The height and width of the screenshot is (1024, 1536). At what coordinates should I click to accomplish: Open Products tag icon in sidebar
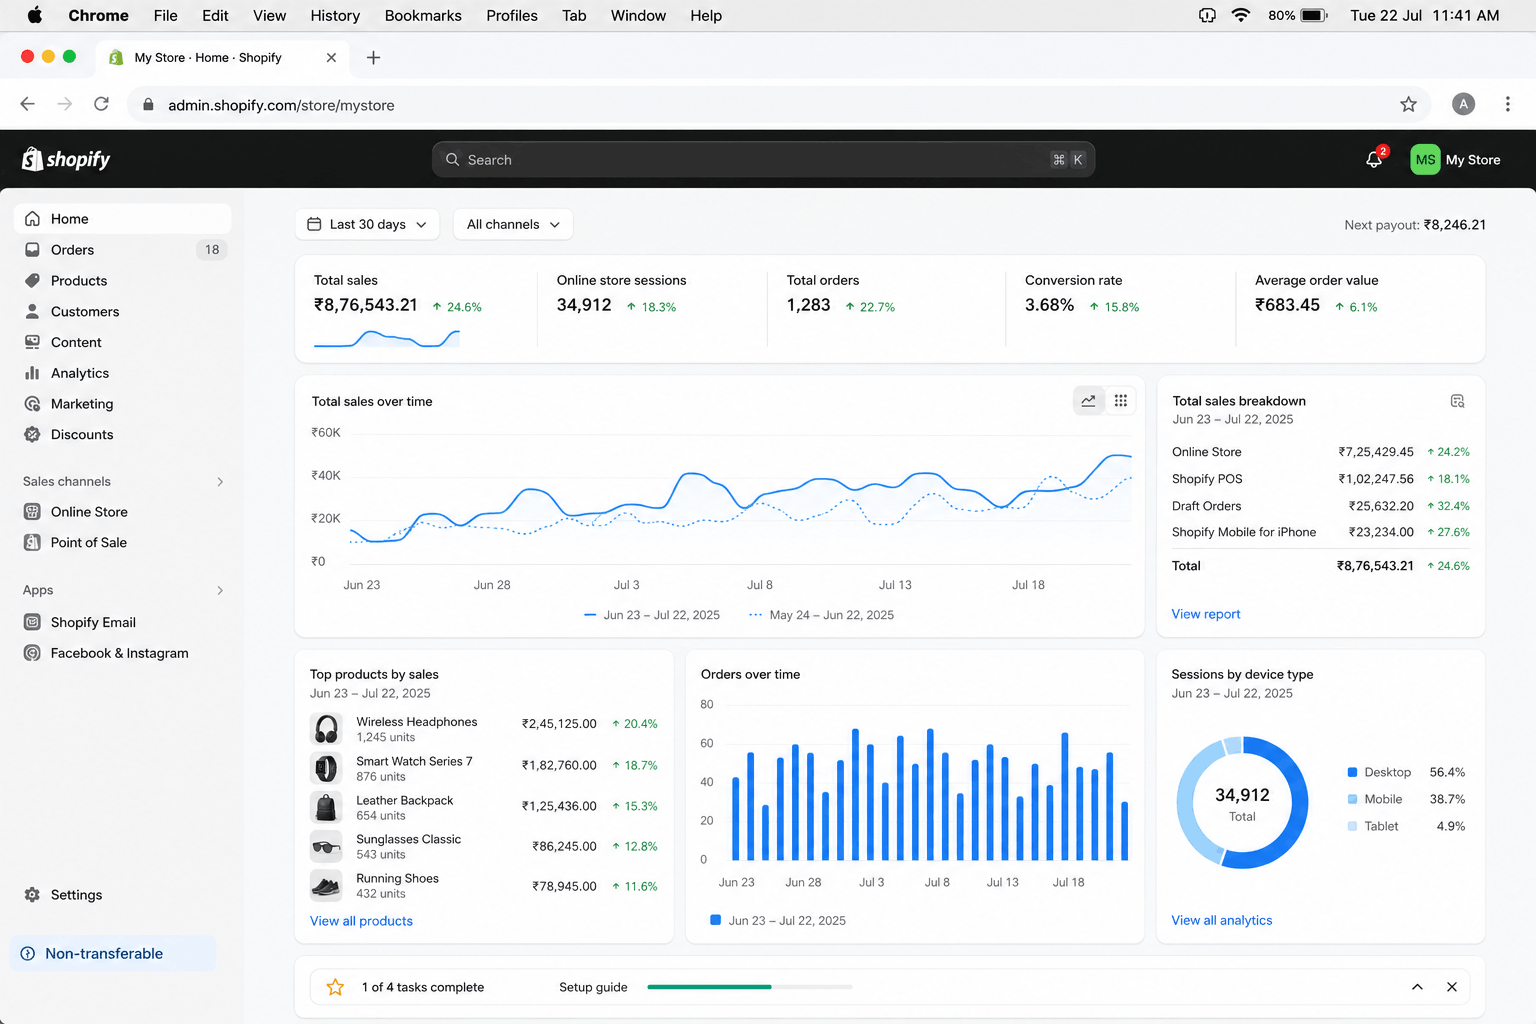click(32, 281)
